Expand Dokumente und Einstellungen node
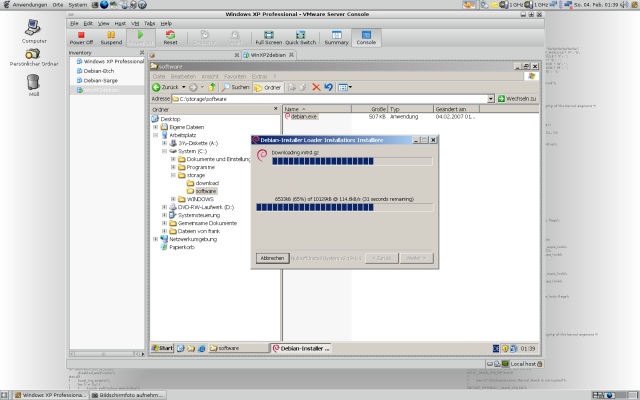This screenshot has width=640, height=400. [x=173, y=159]
